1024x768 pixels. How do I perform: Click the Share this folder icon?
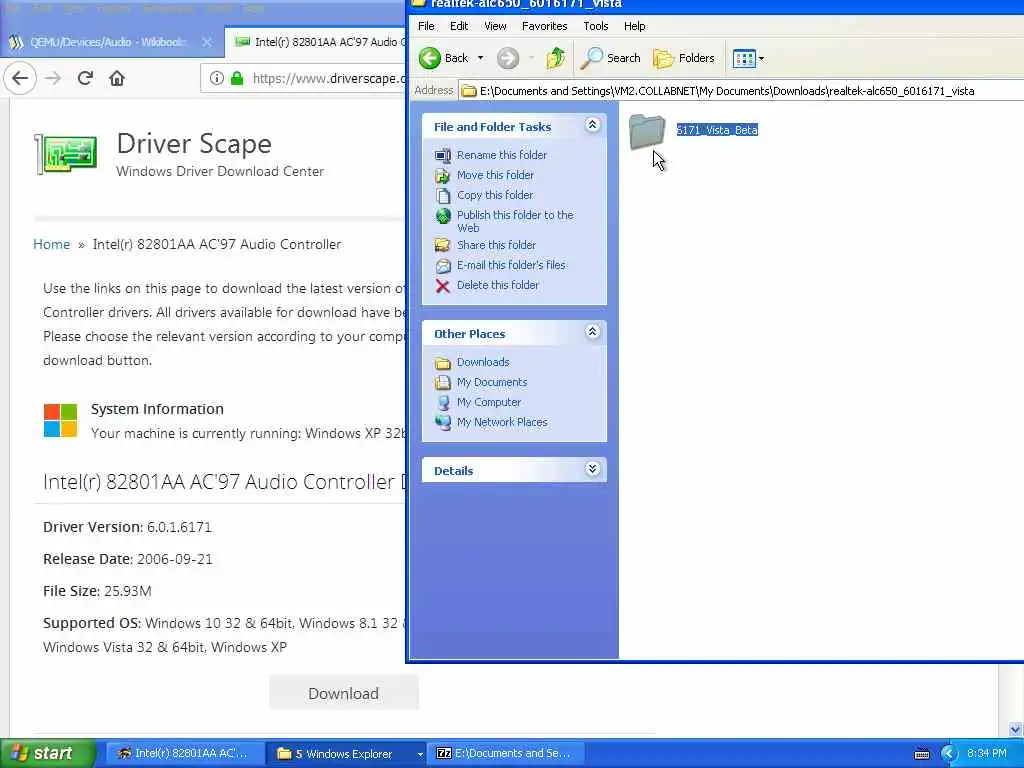[x=443, y=245]
